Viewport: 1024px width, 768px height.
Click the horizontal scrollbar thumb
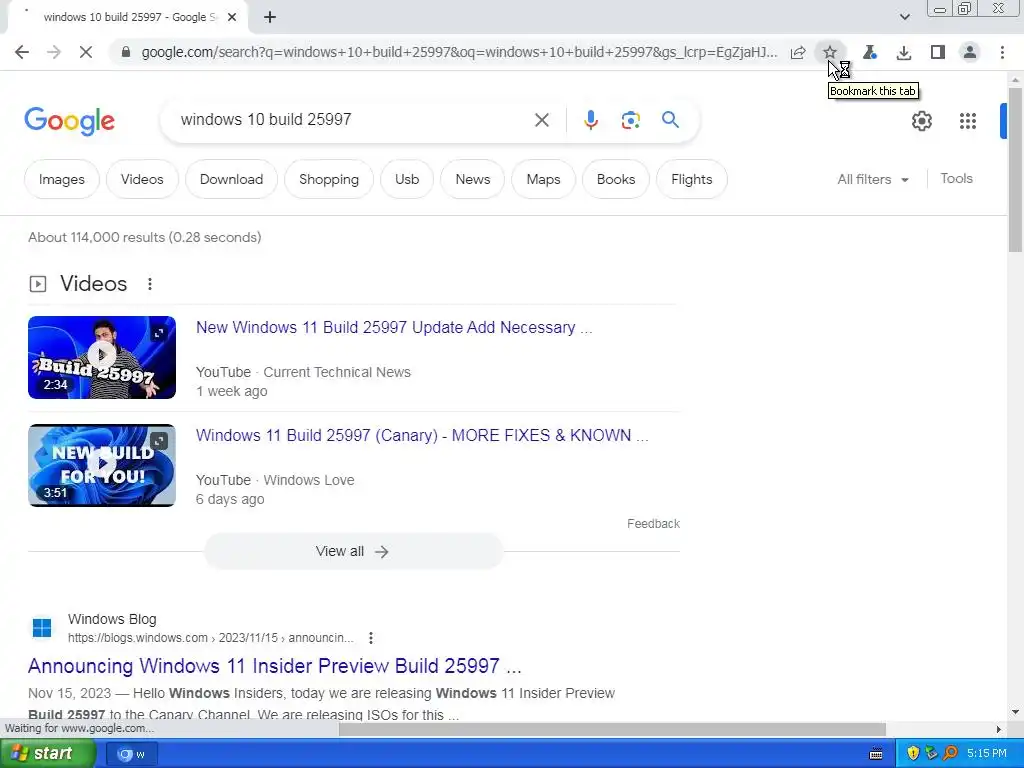click(x=612, y=729)
